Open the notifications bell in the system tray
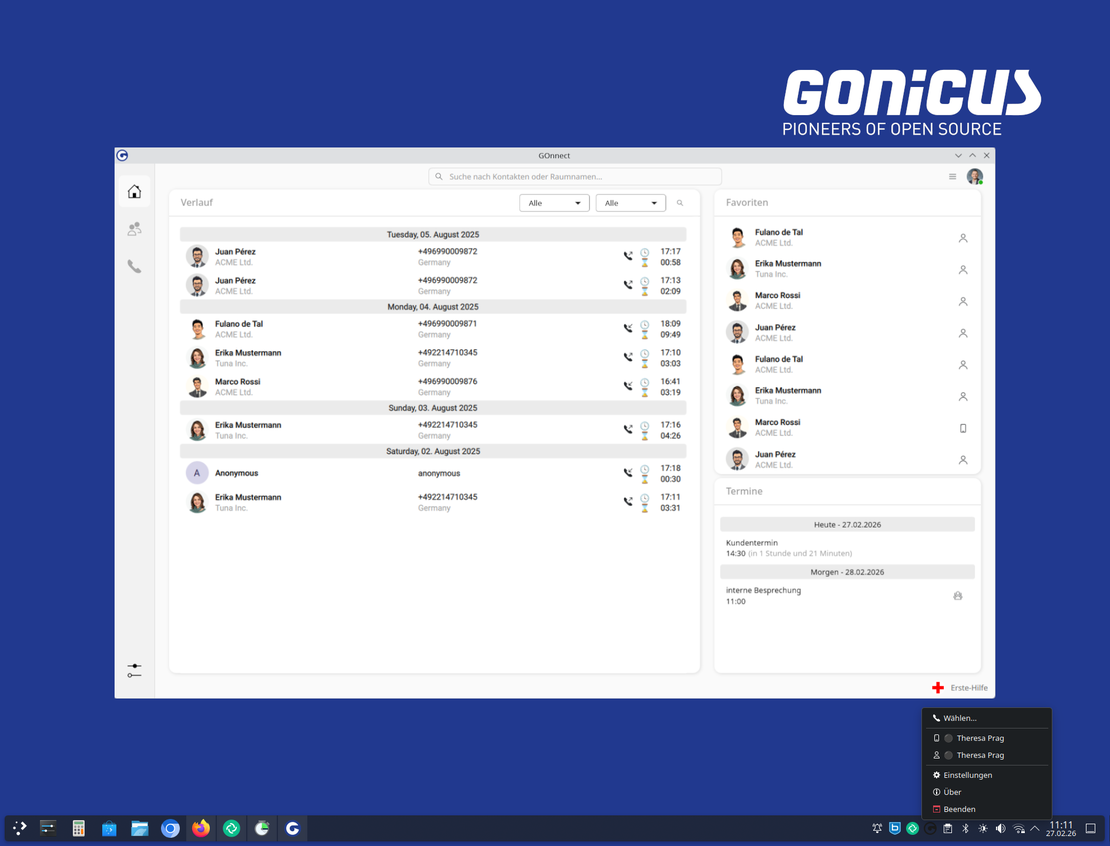Screen dimensions: 1110x846 click(x=877, y=828)
